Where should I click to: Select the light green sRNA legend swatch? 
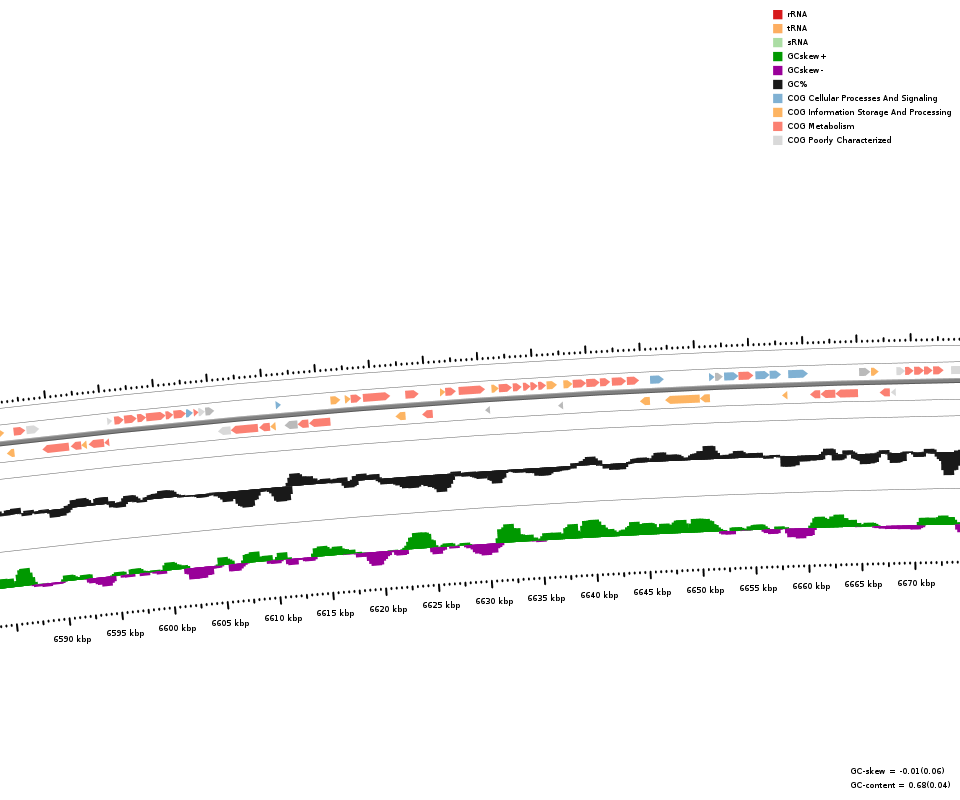pyautogui.click(x=777, y=42)
